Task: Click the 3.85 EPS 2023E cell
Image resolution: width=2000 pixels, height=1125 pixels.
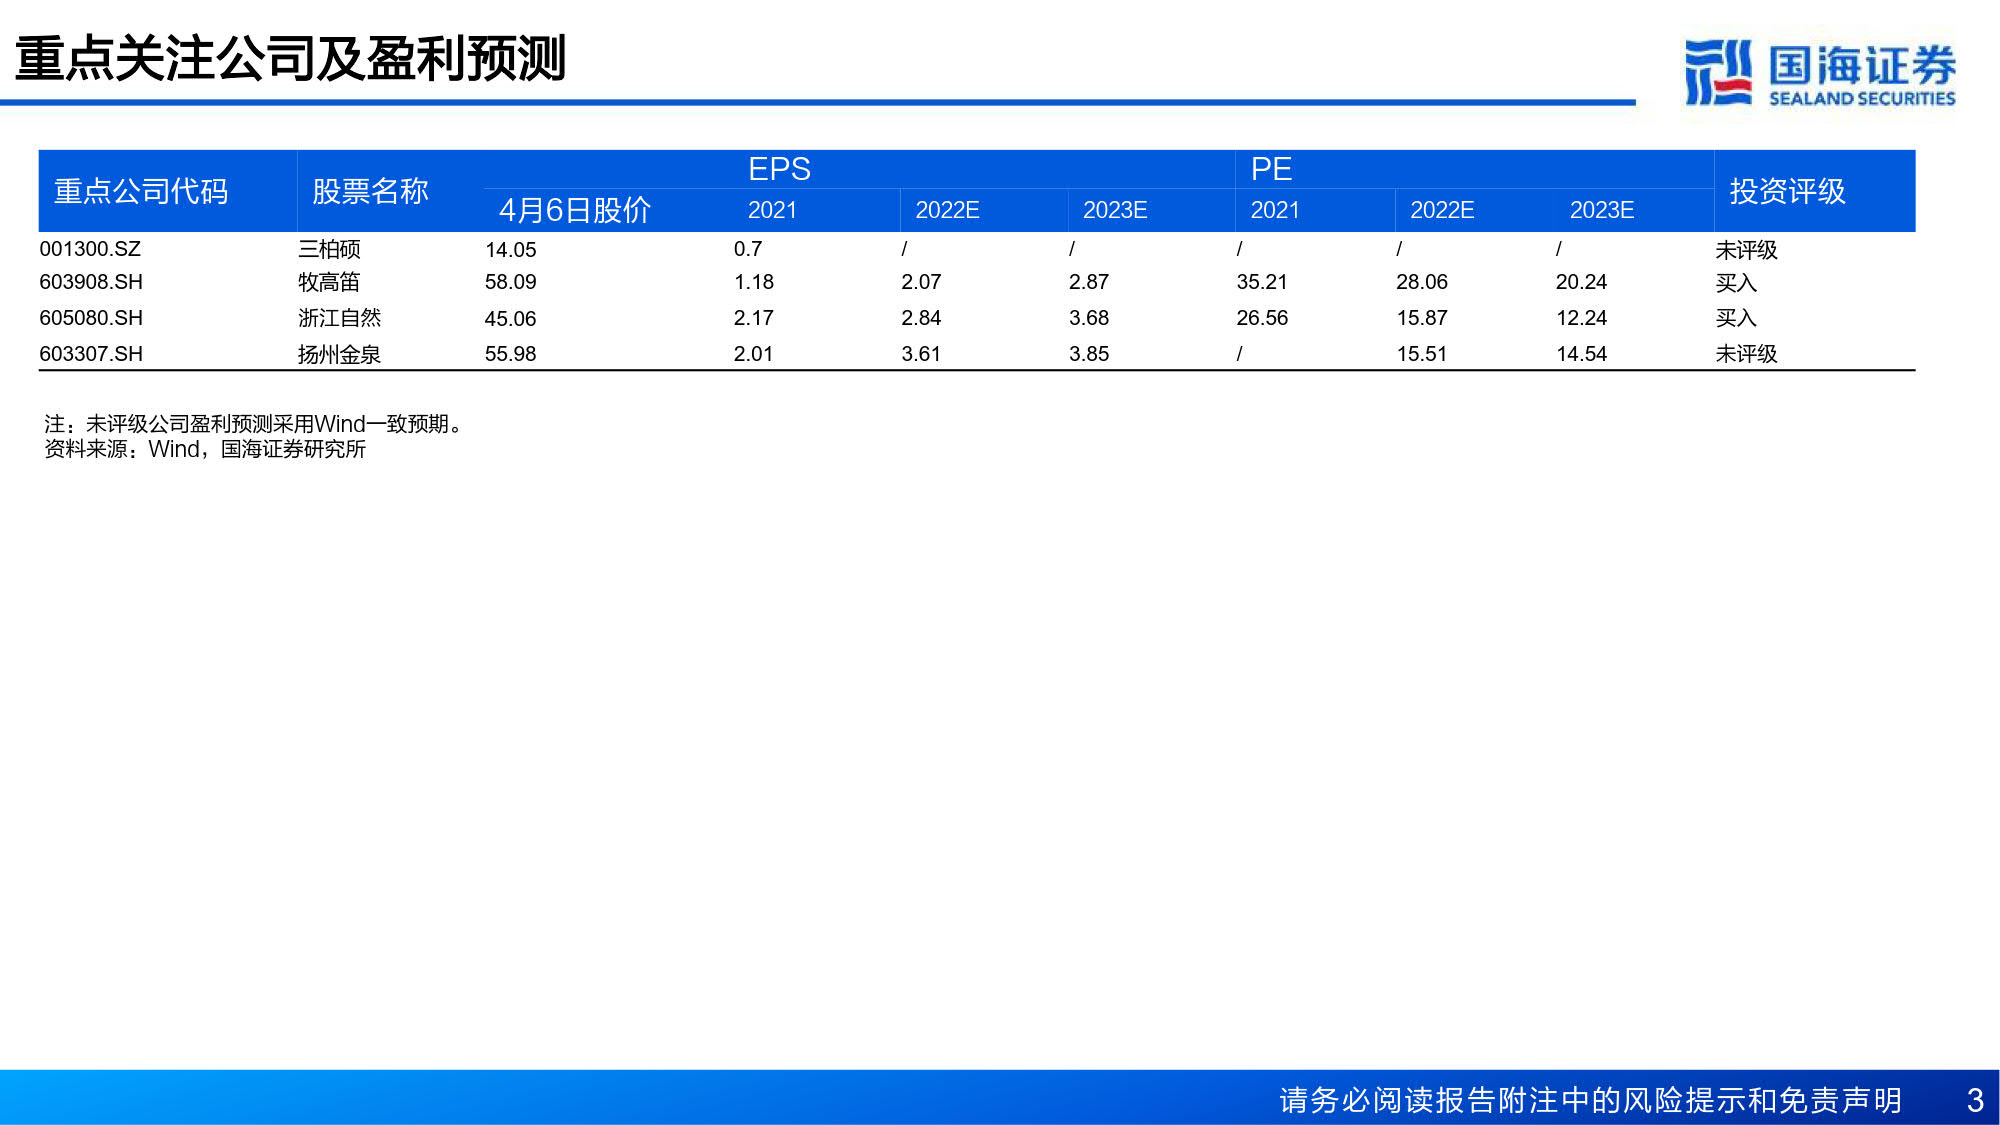Action: point(1089,354)
